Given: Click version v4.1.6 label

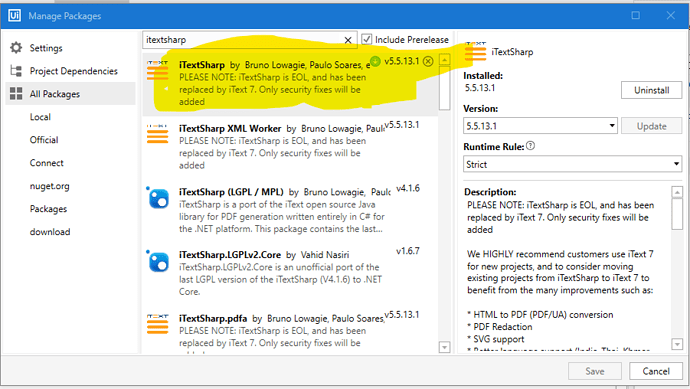Looking at the screenshot, I should pyautogui.click(x=408, y=189).
